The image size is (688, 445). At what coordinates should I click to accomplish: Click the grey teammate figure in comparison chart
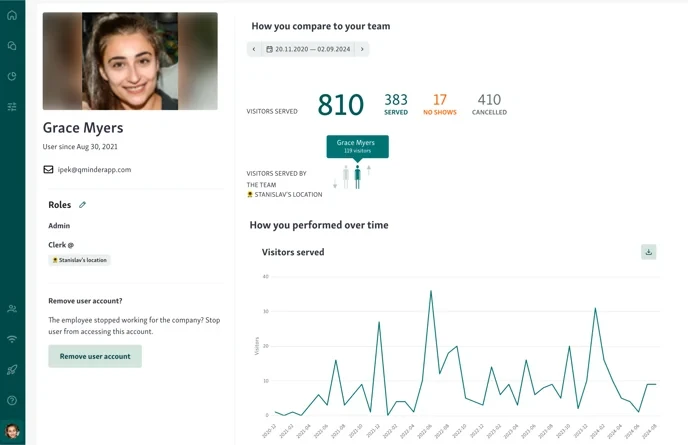point(346,177)
